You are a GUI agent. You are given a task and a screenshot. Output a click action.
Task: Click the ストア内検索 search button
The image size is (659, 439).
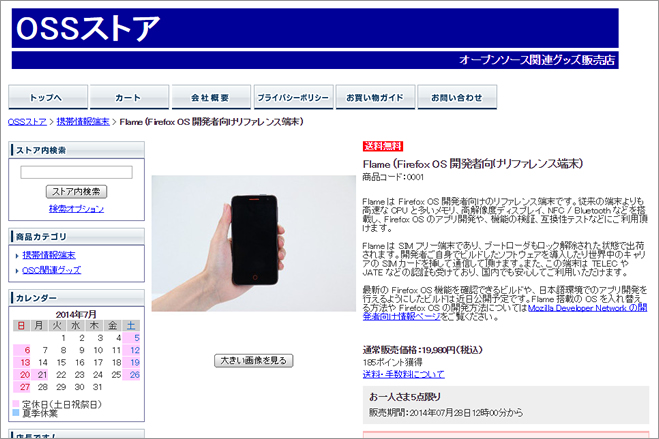coord(76,192)
